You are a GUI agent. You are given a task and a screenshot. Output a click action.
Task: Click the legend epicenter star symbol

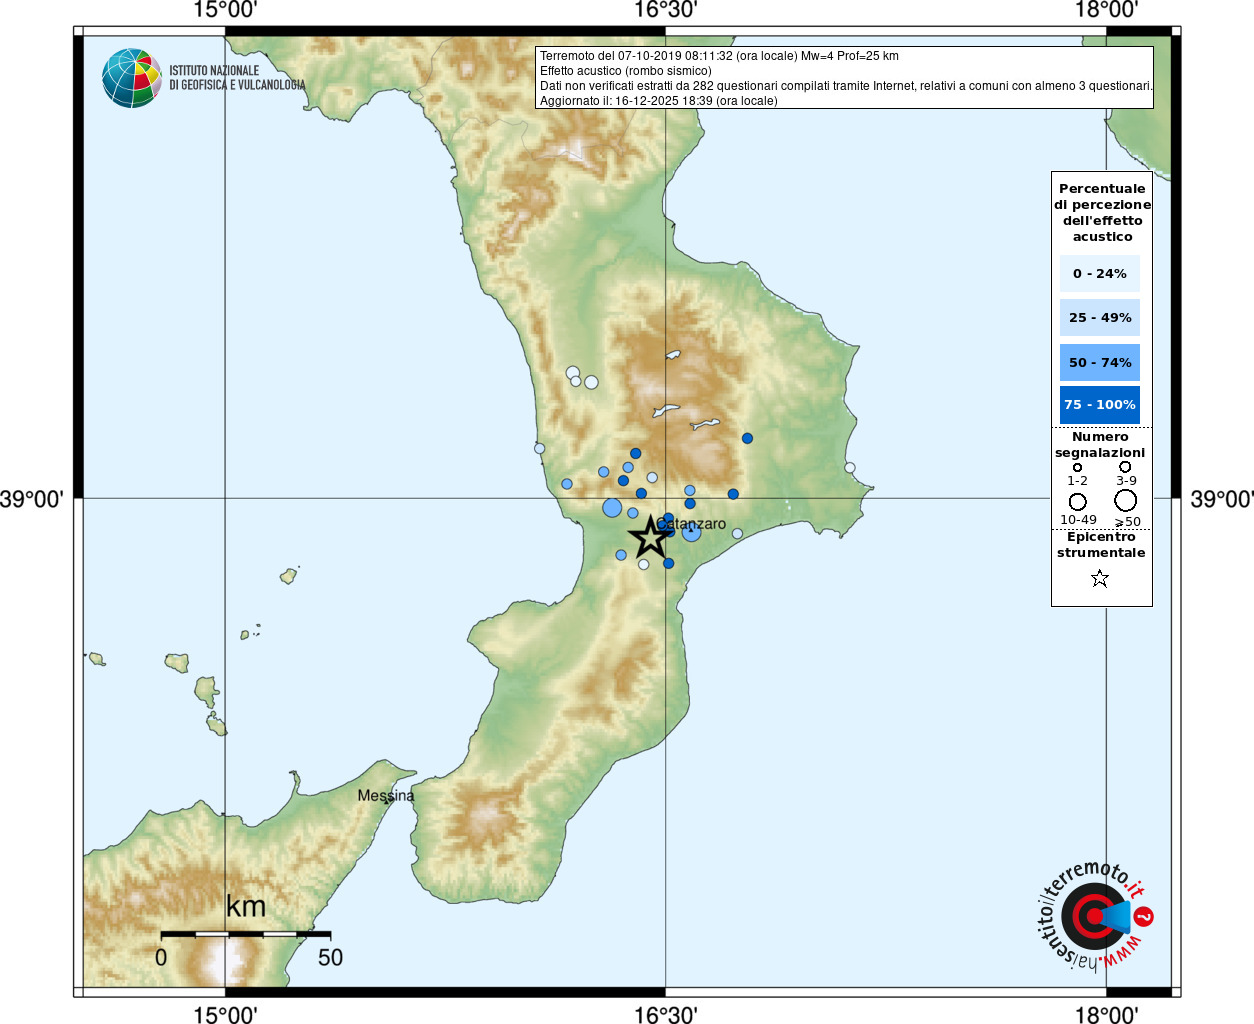[1100, 578]
